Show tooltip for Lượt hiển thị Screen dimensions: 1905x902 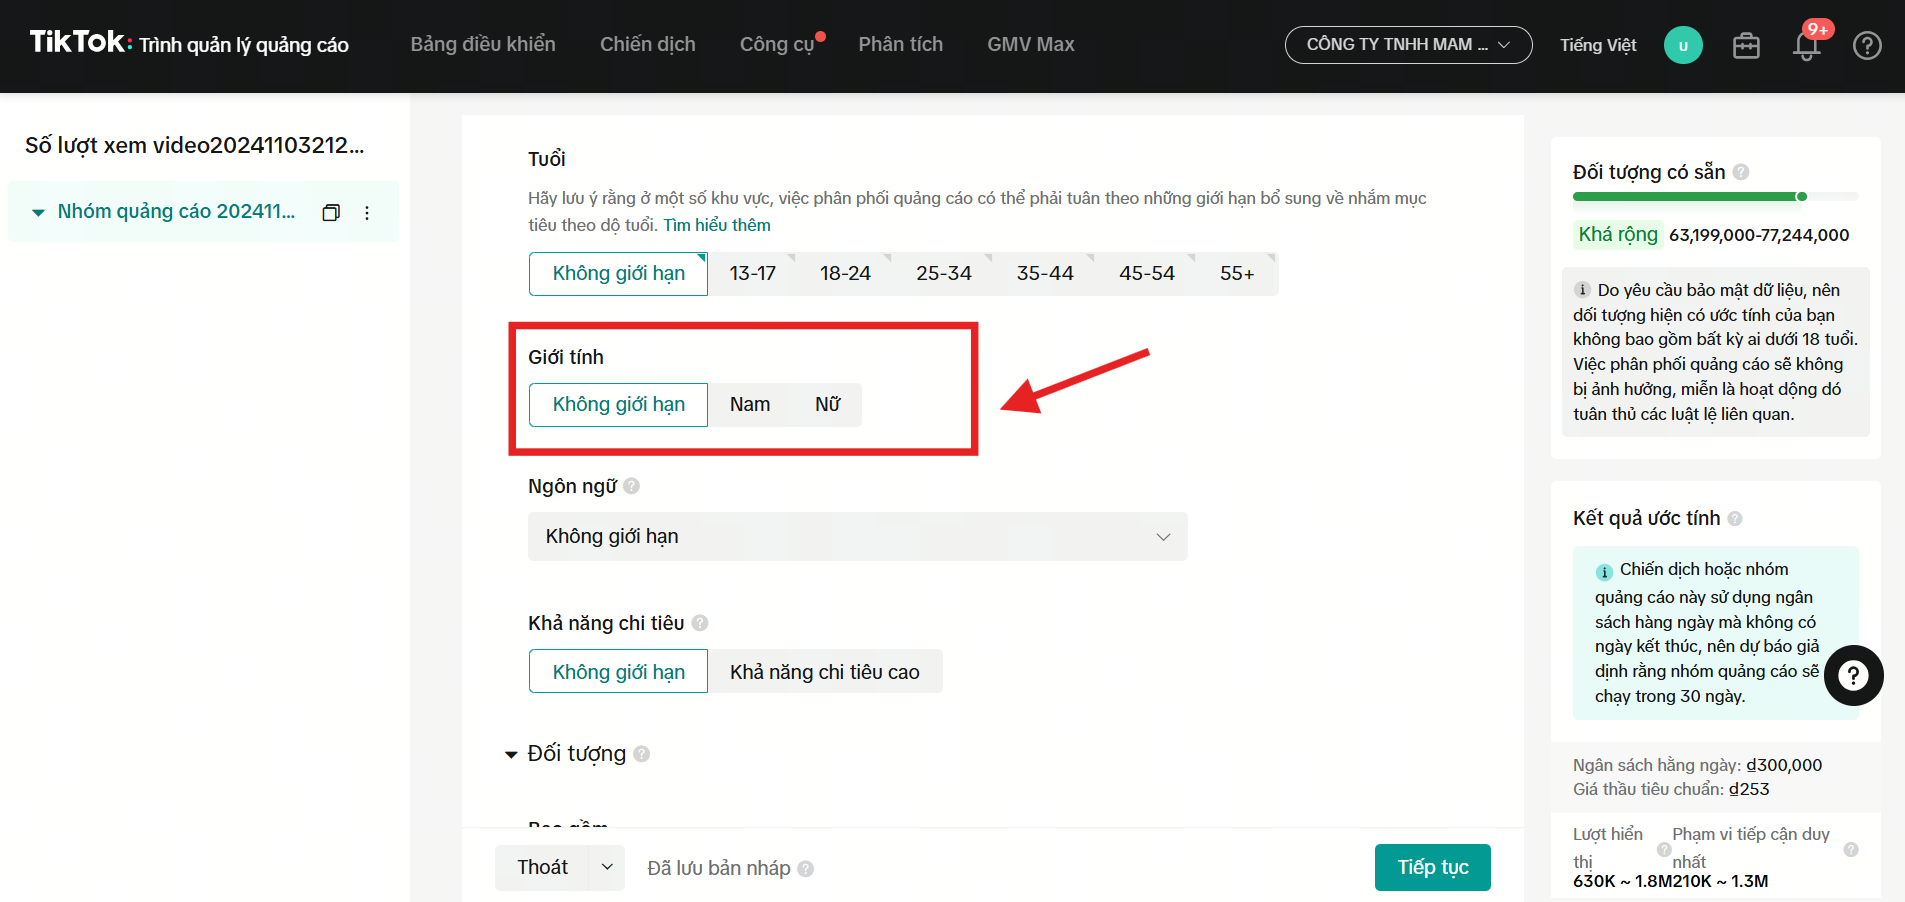[1664, 849]
